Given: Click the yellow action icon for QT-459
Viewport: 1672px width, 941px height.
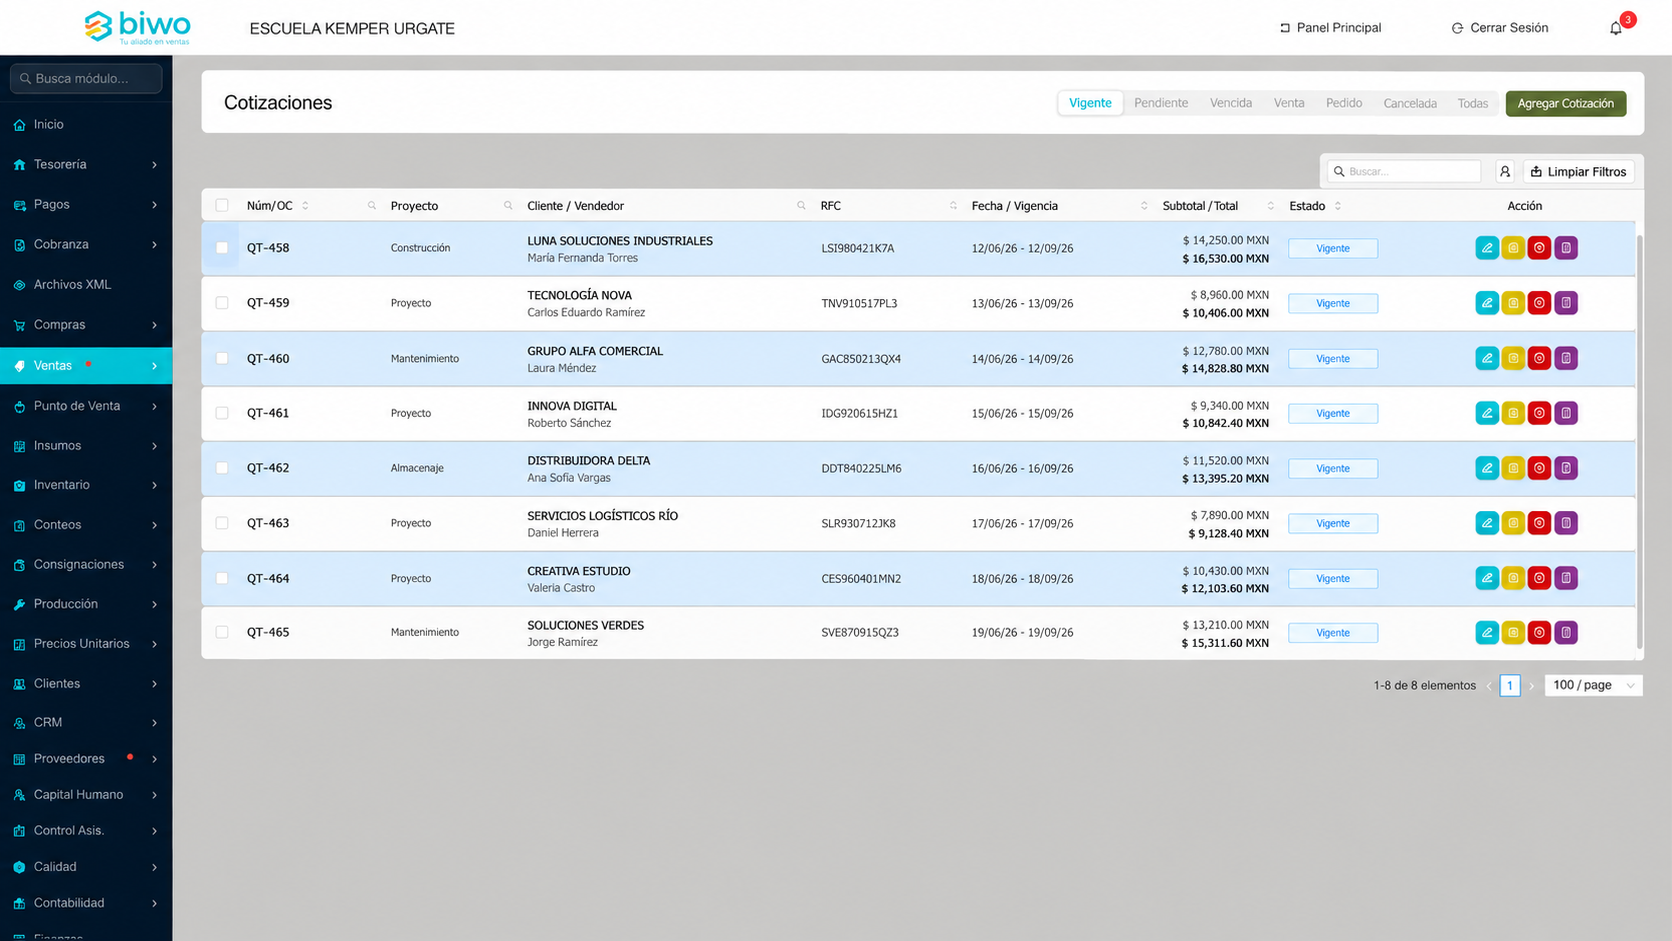Looking at the screenshot, I should 1513,303.
